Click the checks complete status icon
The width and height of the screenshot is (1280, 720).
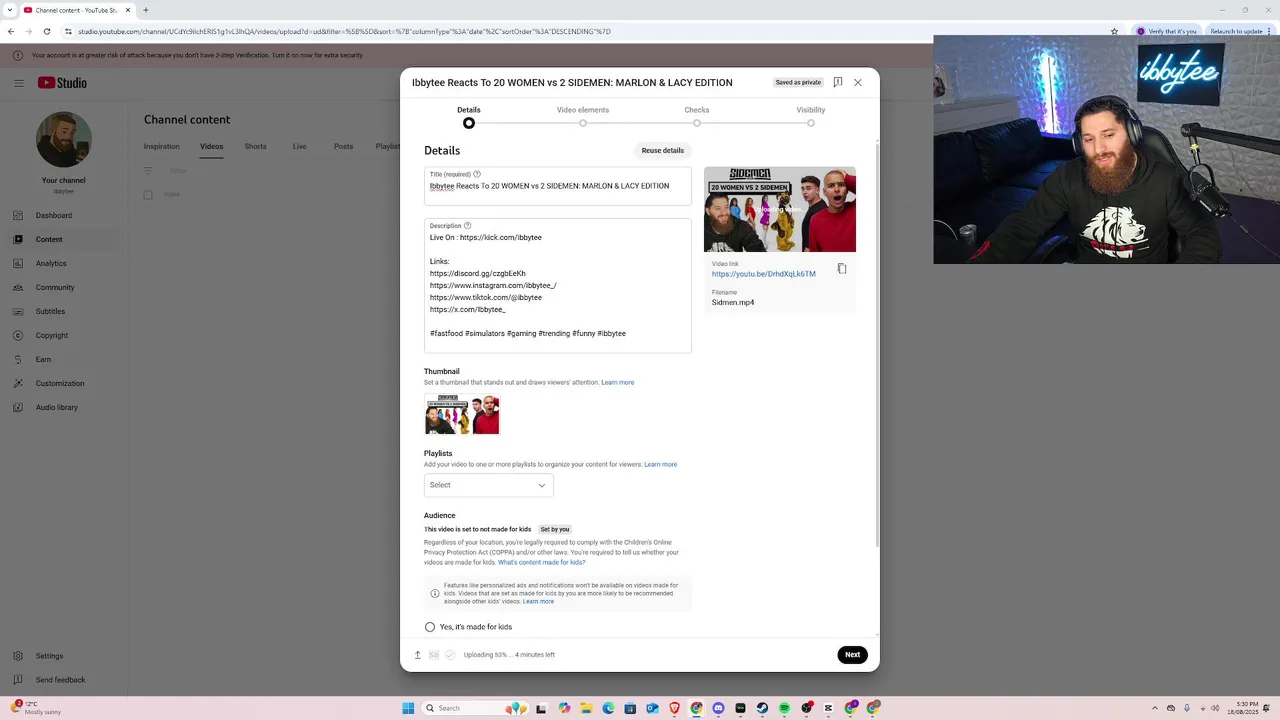coord(450,655)
